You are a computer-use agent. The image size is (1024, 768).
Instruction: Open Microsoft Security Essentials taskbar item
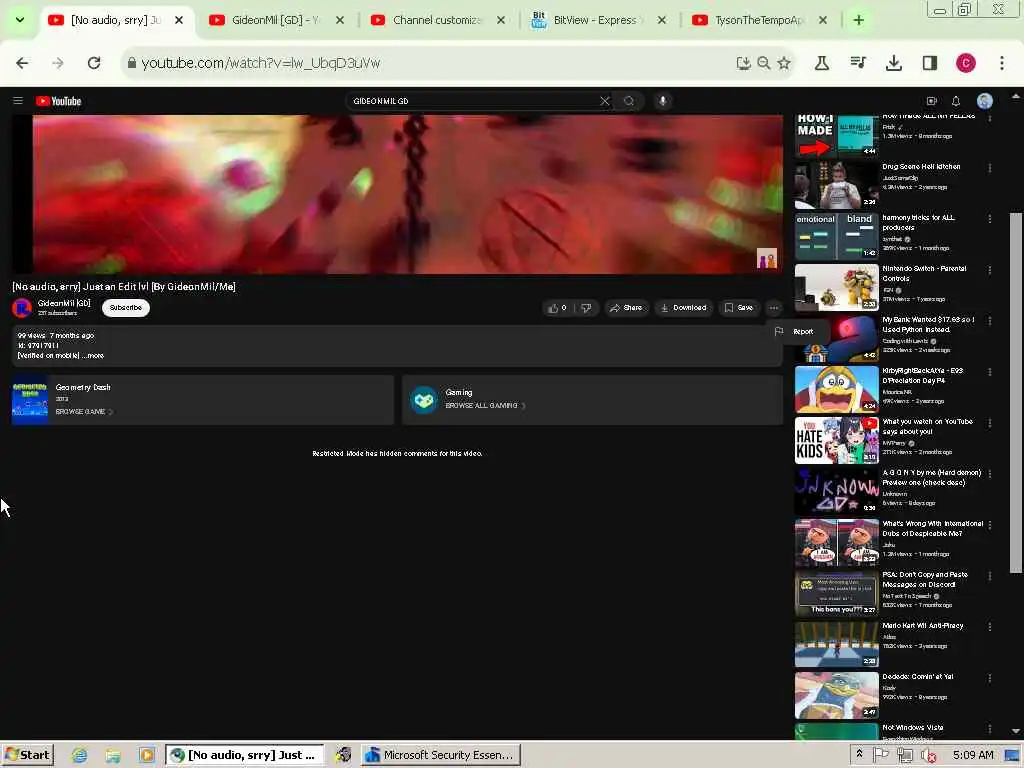441,755
